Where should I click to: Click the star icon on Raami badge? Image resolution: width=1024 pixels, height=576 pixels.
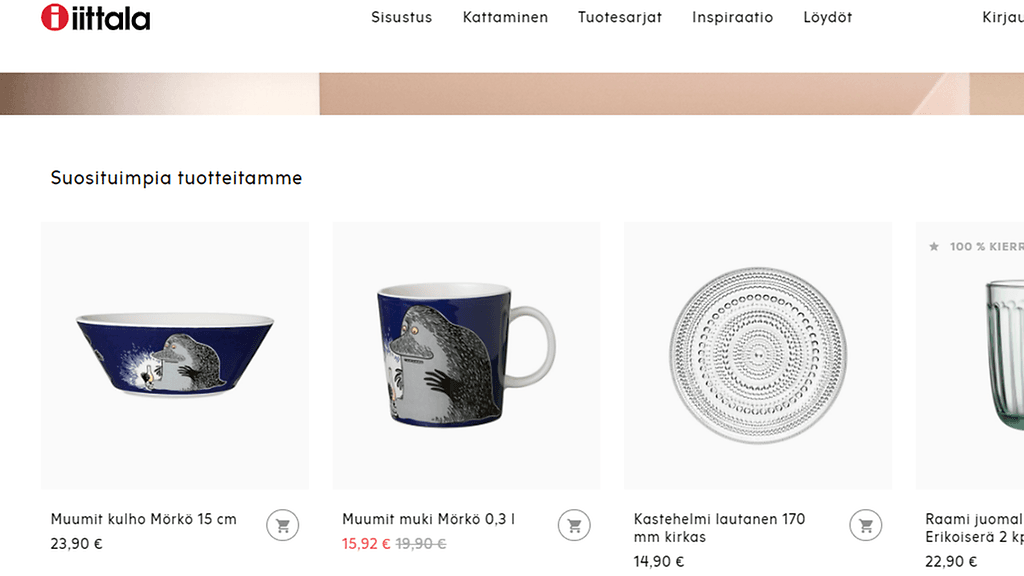[x=934, y=246]
